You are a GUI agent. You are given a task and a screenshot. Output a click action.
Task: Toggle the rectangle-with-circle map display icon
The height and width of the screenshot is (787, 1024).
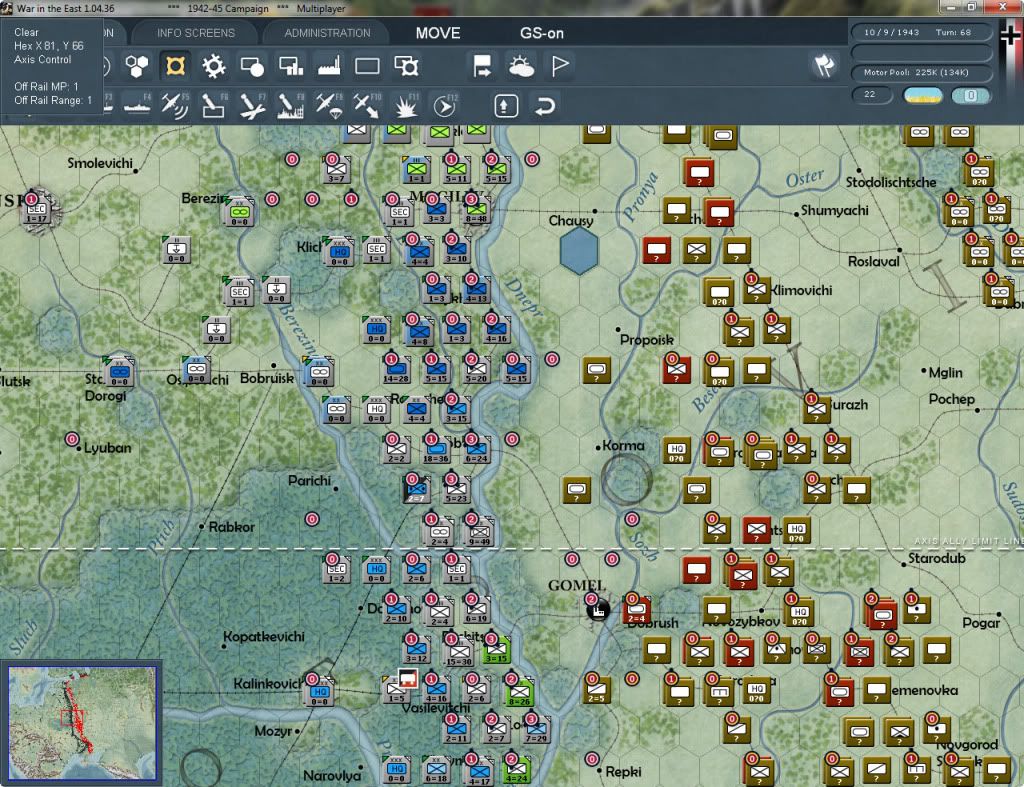[252, 66]
